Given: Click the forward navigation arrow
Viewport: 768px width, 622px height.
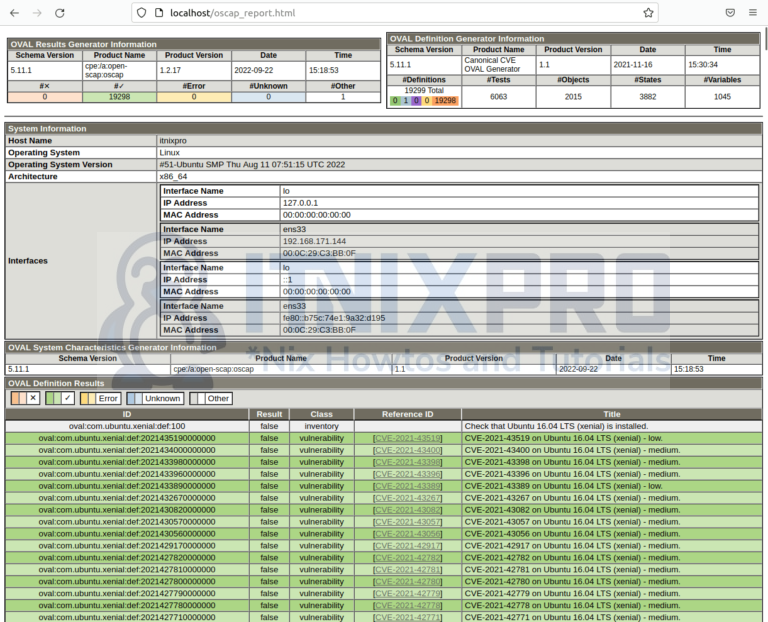Looking at the screenshot, I should [36, 13].
